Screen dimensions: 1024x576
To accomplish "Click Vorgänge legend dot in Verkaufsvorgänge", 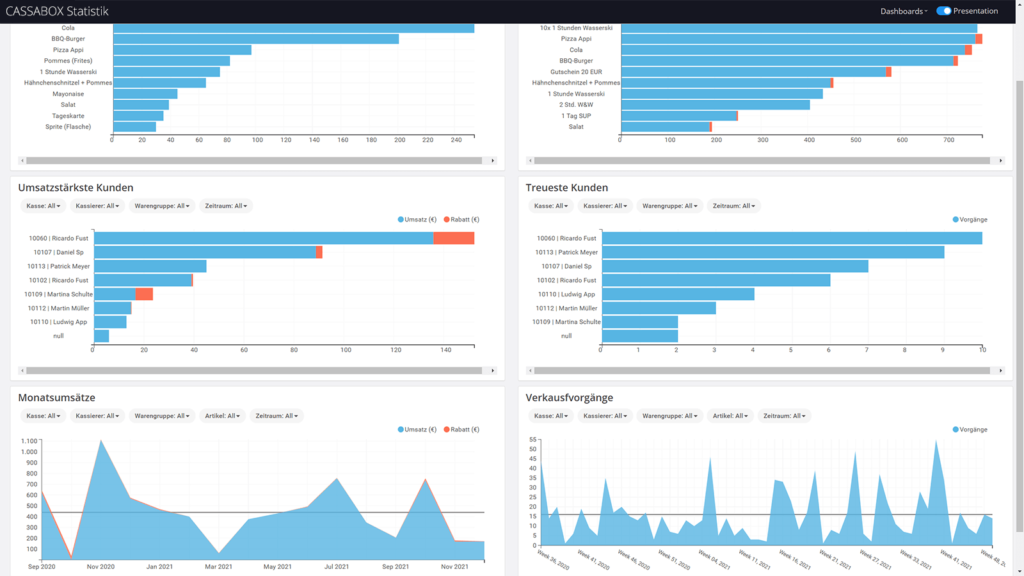I will (956, 429).
